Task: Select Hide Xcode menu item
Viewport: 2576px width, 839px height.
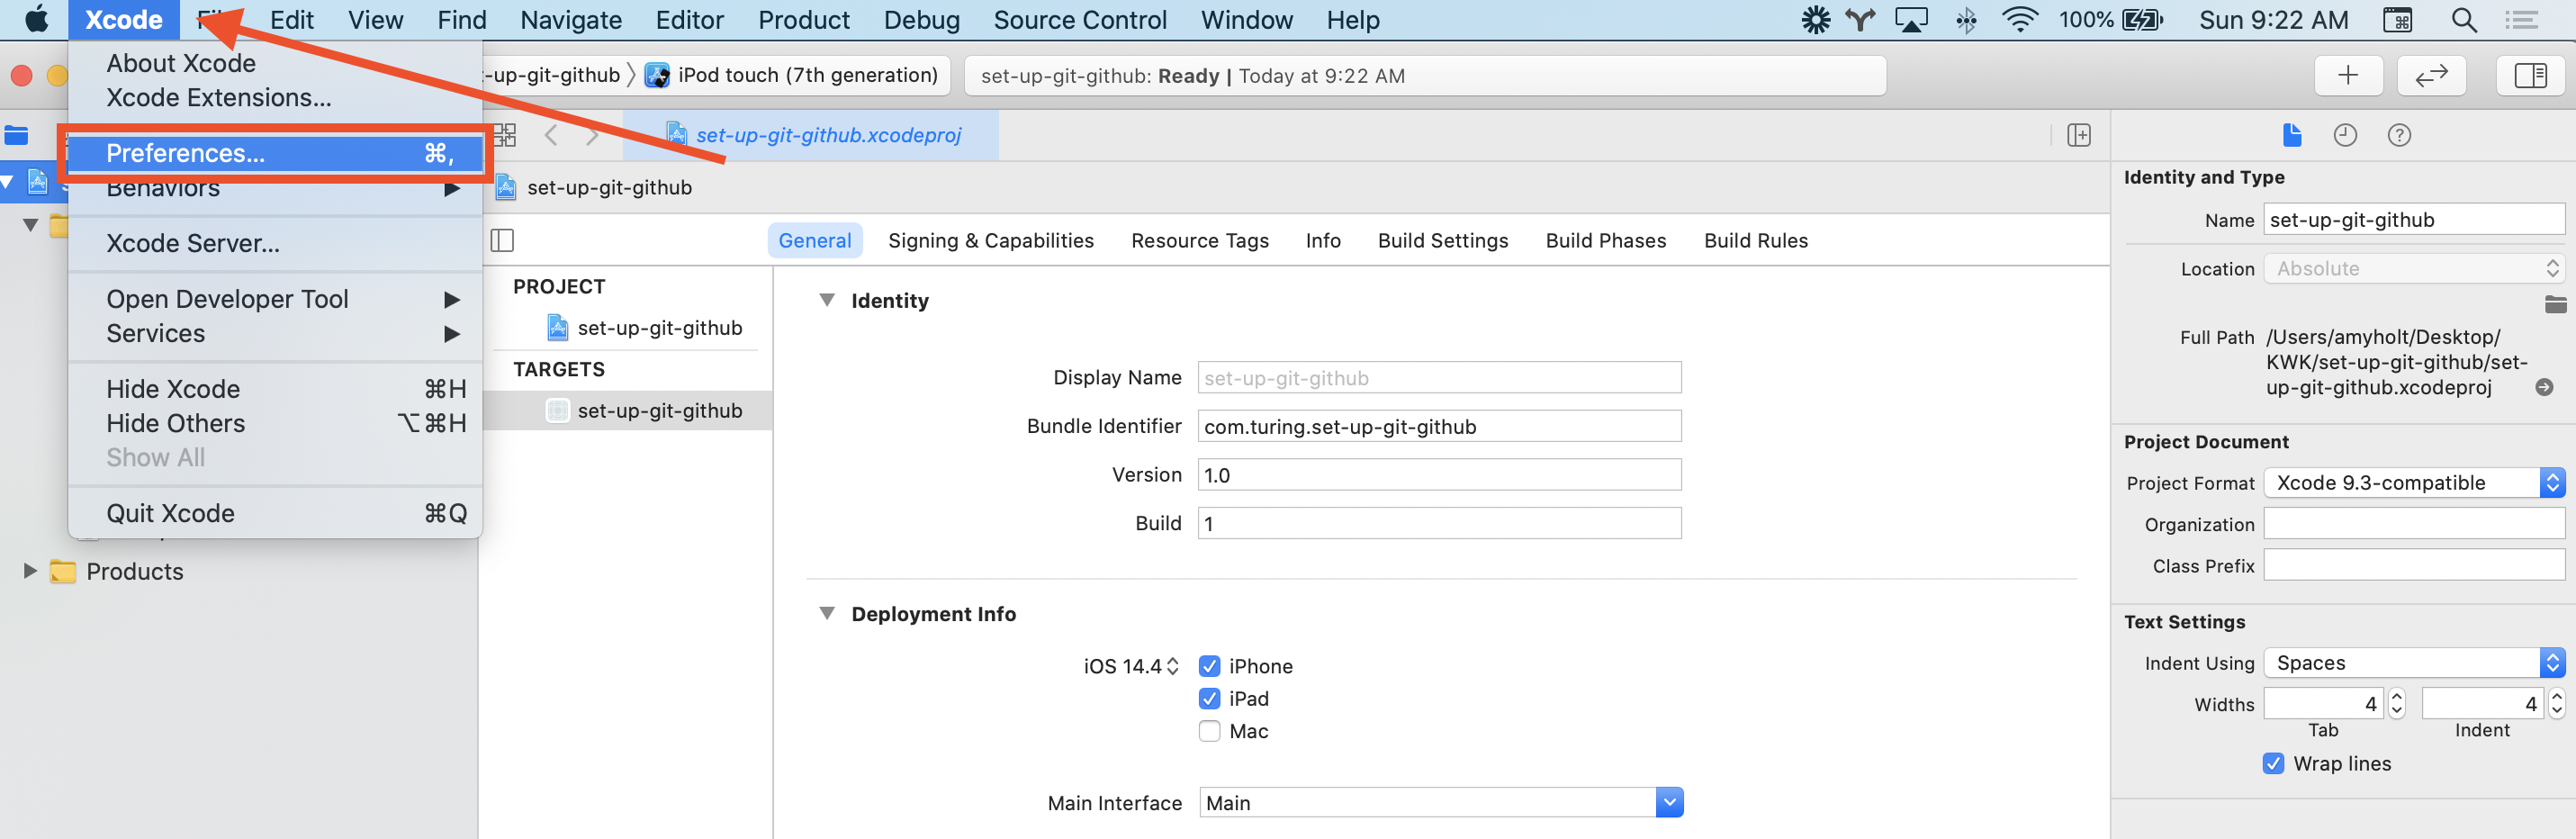Action: [x=276, y=389]
